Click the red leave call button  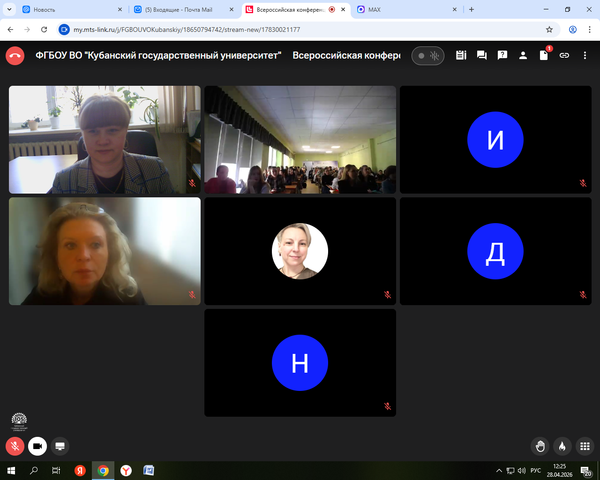tap(15, 56)
